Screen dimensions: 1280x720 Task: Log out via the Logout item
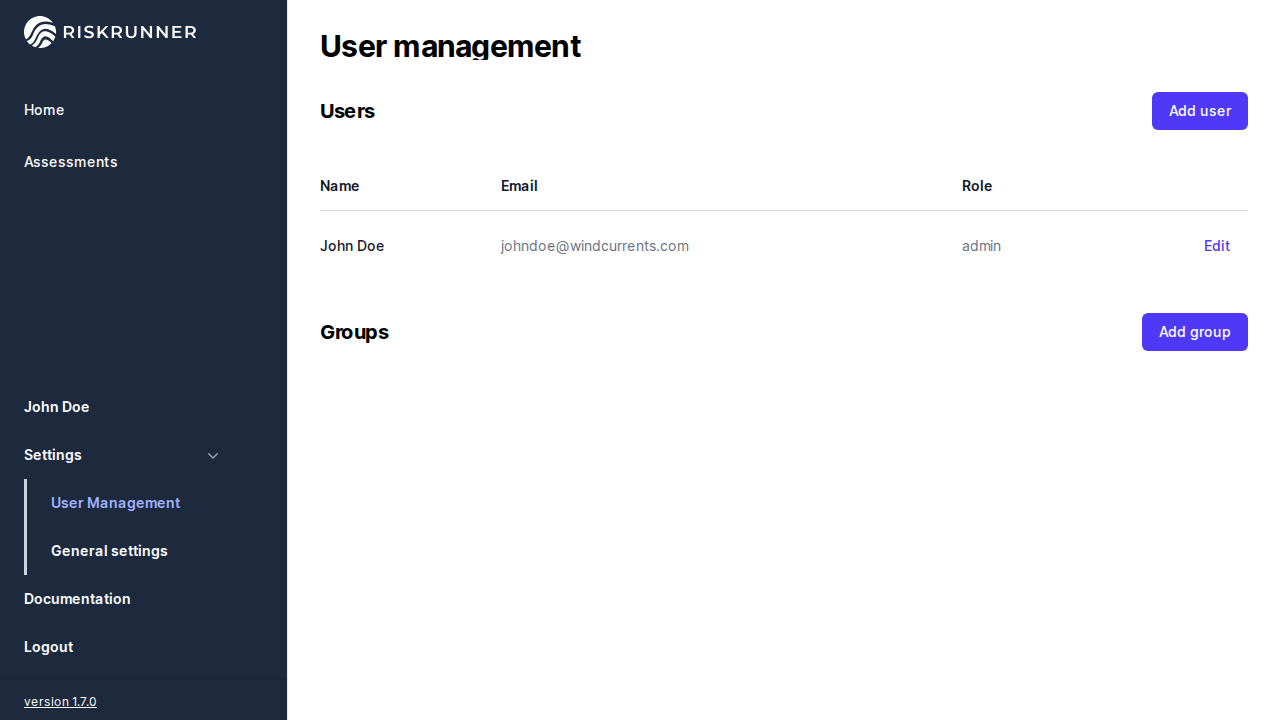48,647
